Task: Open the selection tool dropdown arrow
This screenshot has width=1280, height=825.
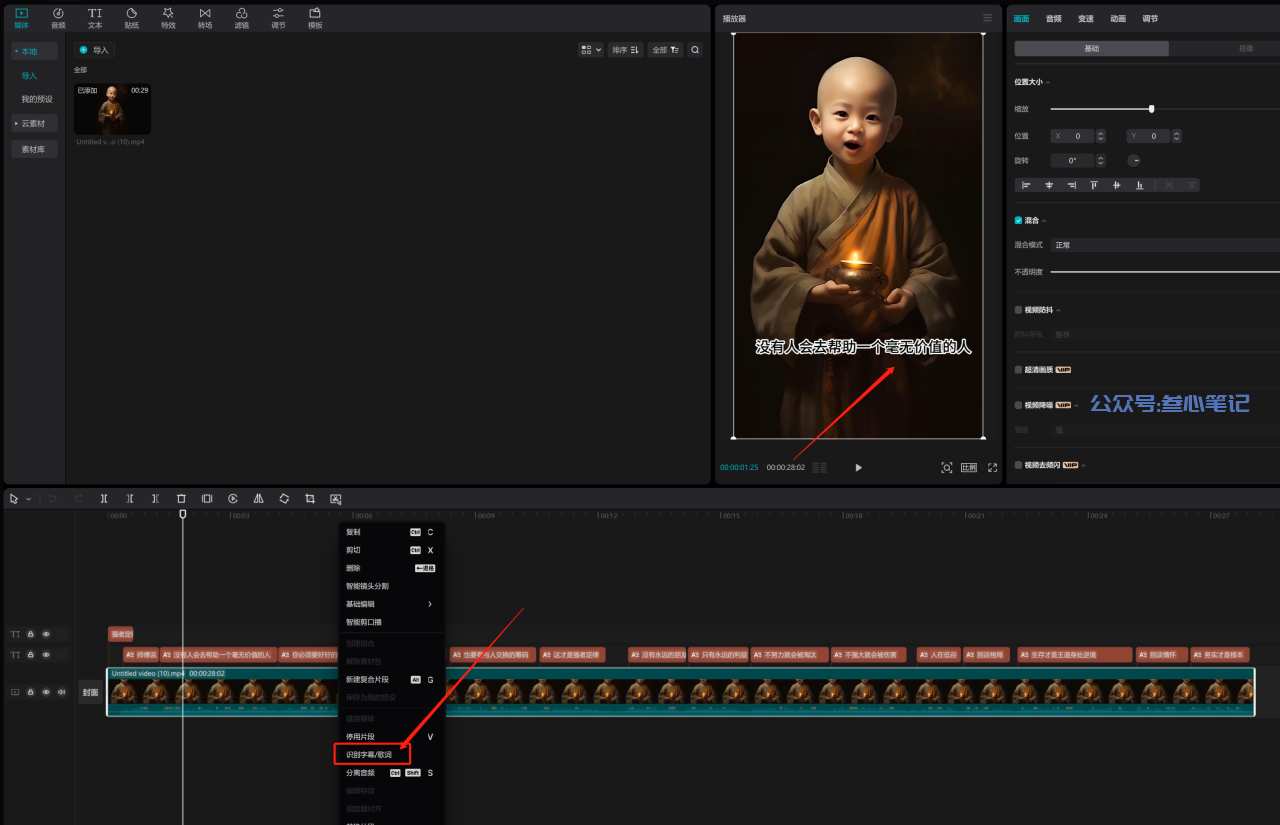Action: click(x=28, y=499)
